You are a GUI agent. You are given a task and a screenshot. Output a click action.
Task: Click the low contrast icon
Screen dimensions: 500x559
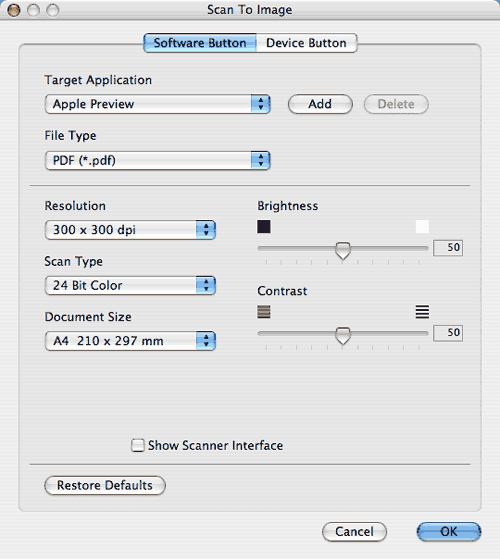[x=264, y=312]
